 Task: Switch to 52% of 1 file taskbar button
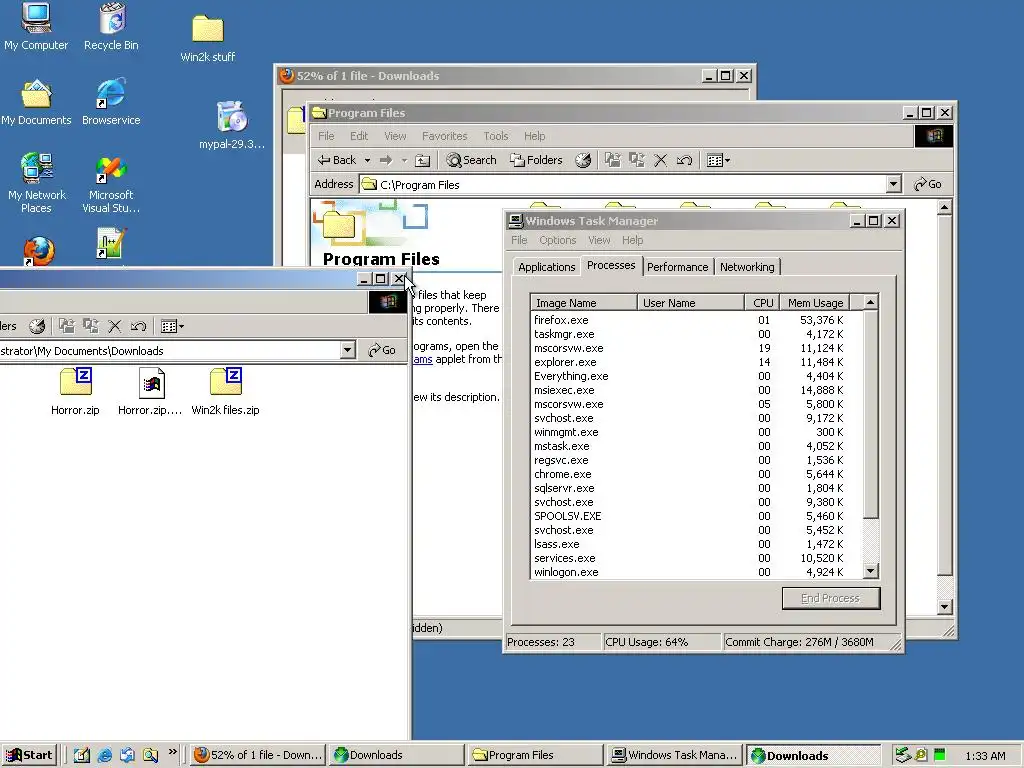tap(259, 755)
